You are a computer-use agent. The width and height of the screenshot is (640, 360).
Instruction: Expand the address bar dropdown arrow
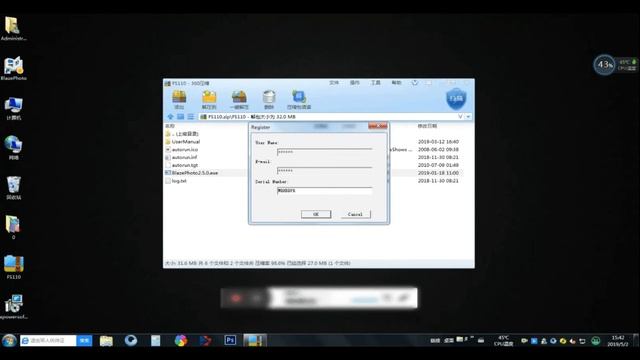pos(468,117)
